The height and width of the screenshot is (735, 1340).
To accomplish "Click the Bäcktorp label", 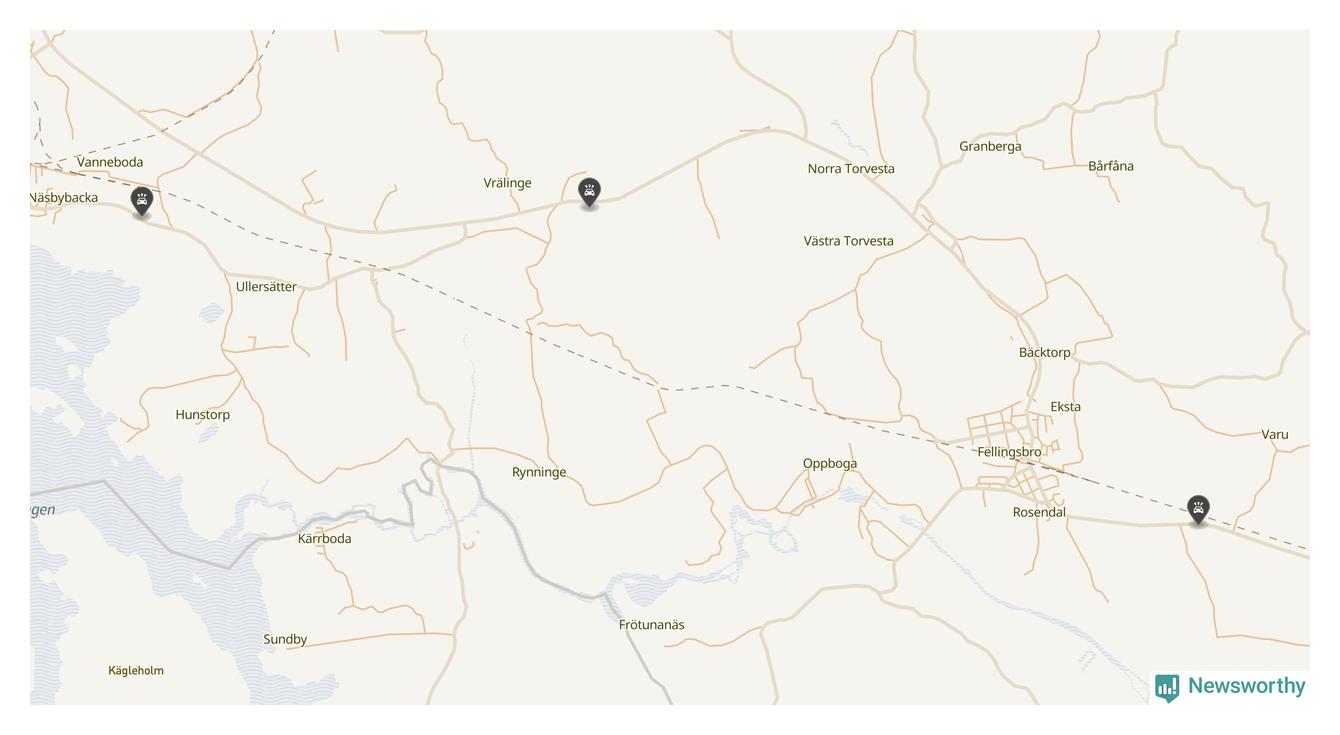I will pyautogui.click(x=1045, y=353).
